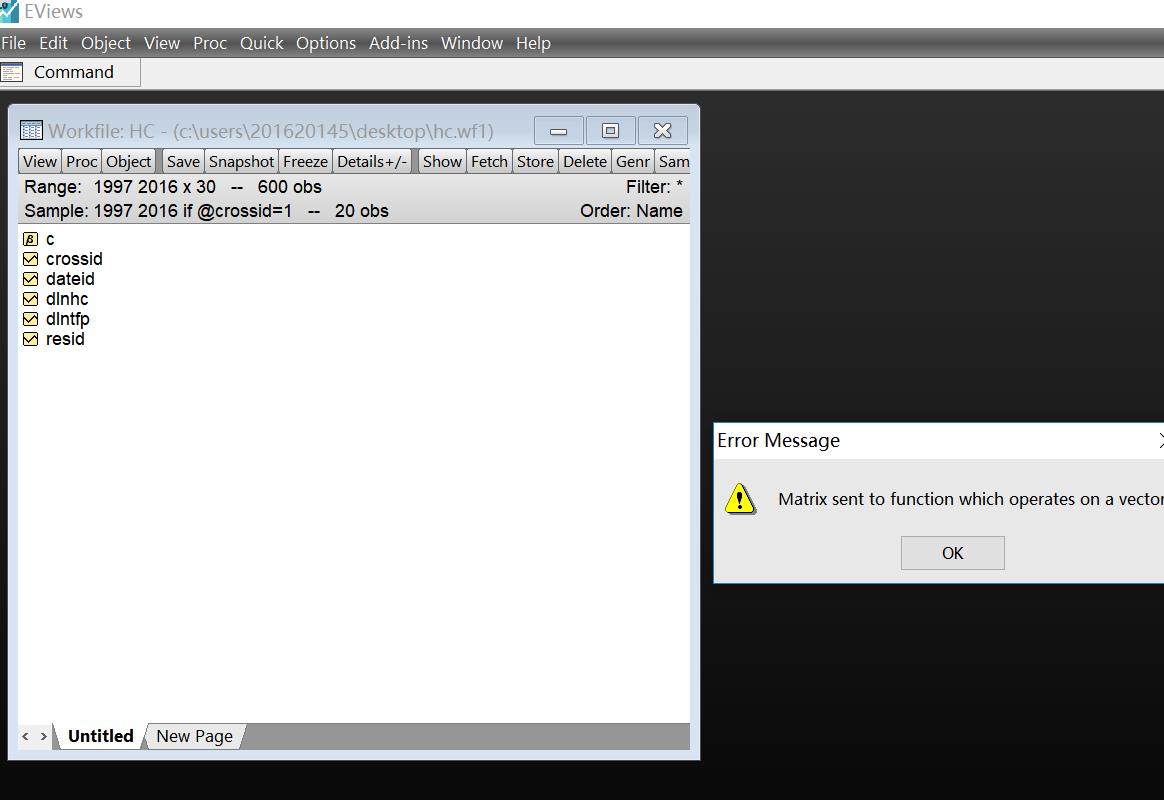Click the workfile window title icon
Viewport: 1164px width, 800px height.
tap(31, 131)
